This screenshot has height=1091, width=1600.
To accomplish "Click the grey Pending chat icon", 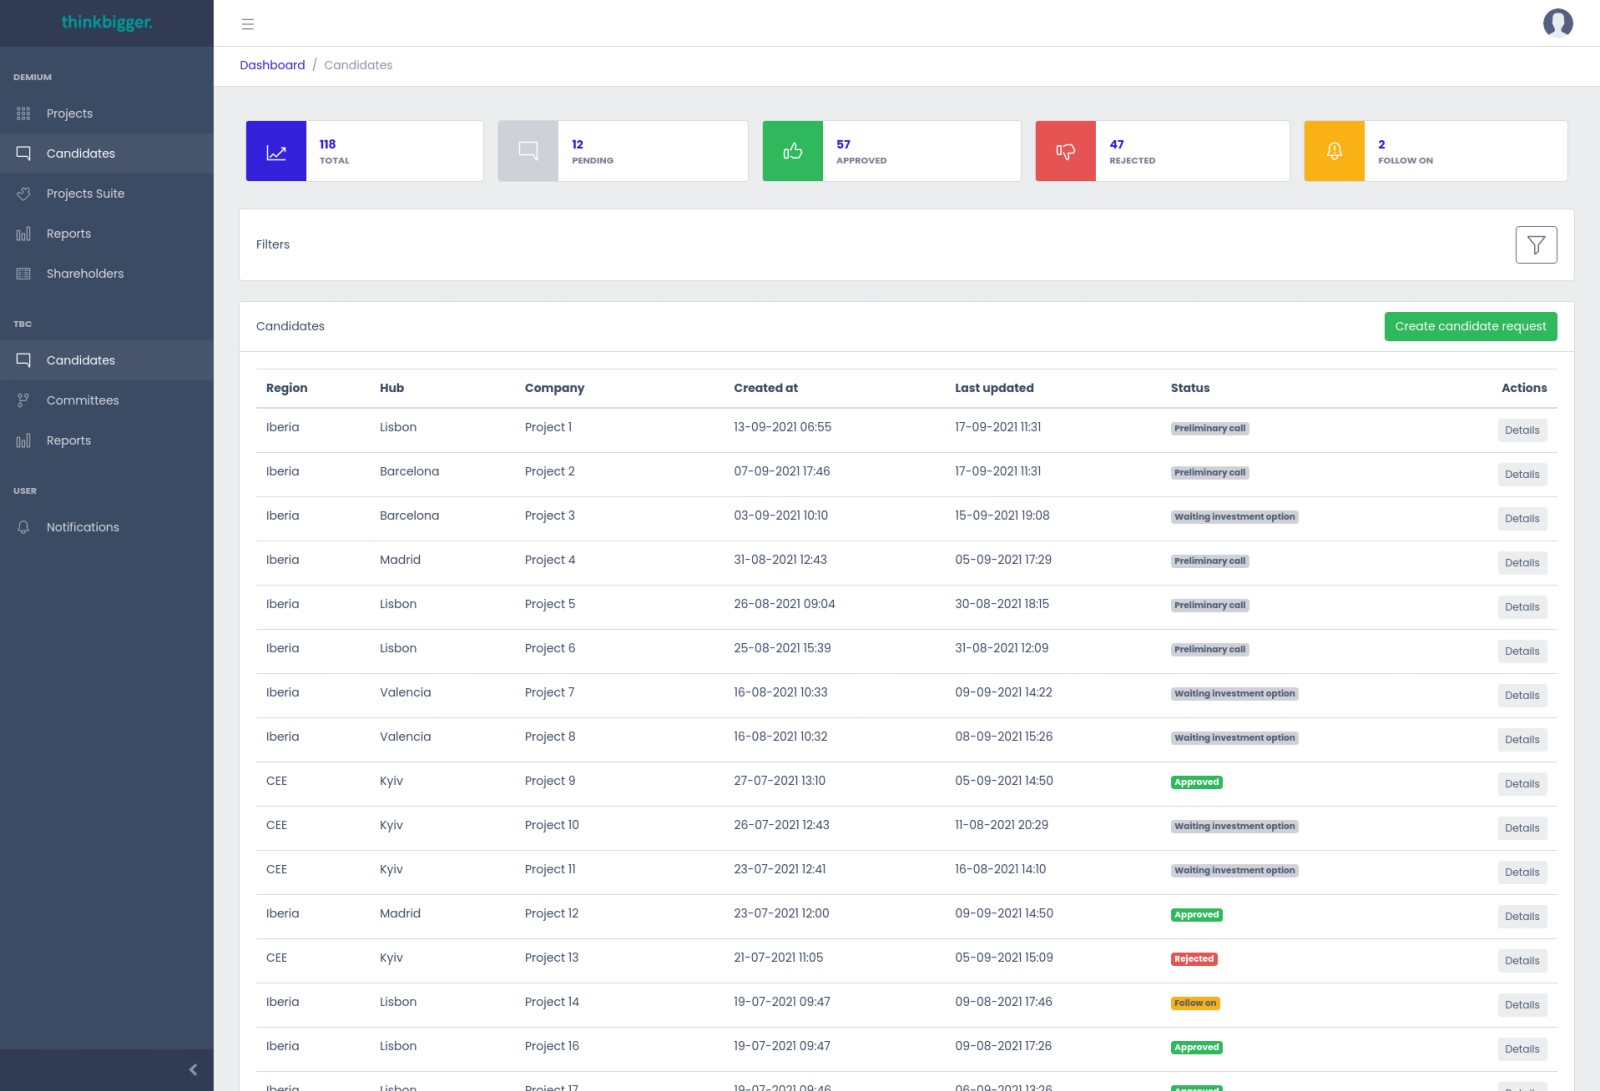I will 528,152.
